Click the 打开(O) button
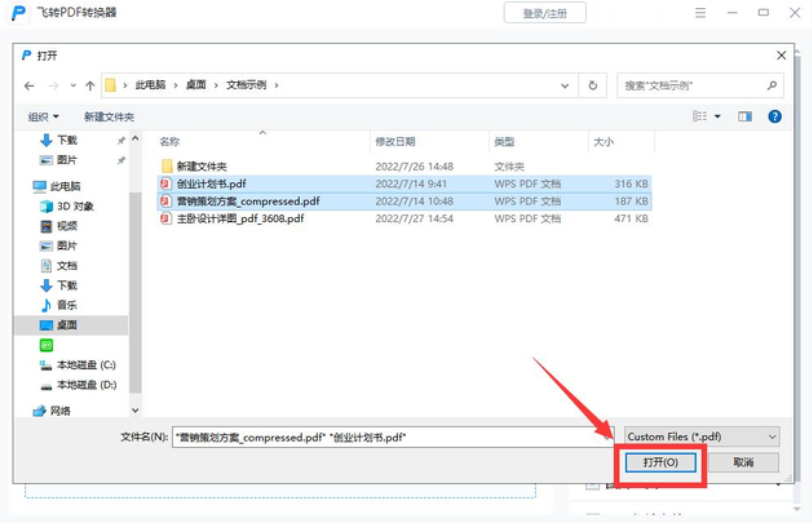Image resolution: width=812 pixels, height=523 pixels. 660,463
